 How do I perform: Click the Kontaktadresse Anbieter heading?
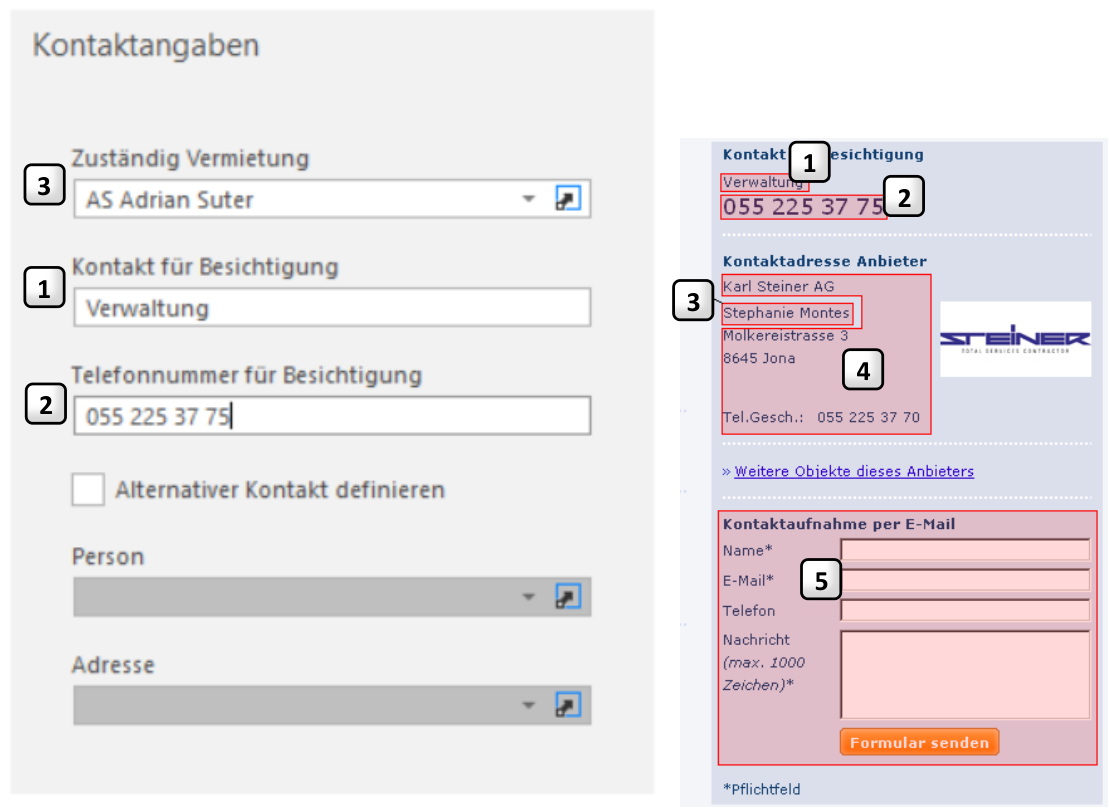(x=825, y=261)
